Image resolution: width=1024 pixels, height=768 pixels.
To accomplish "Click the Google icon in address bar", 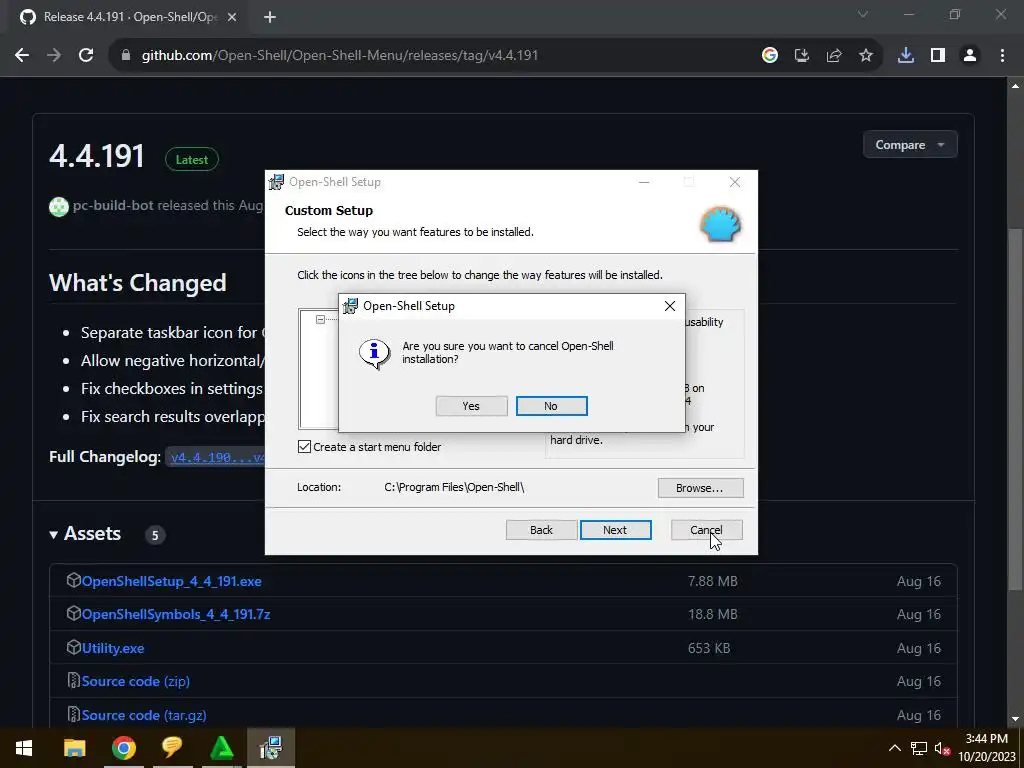I will coord(770,56).
